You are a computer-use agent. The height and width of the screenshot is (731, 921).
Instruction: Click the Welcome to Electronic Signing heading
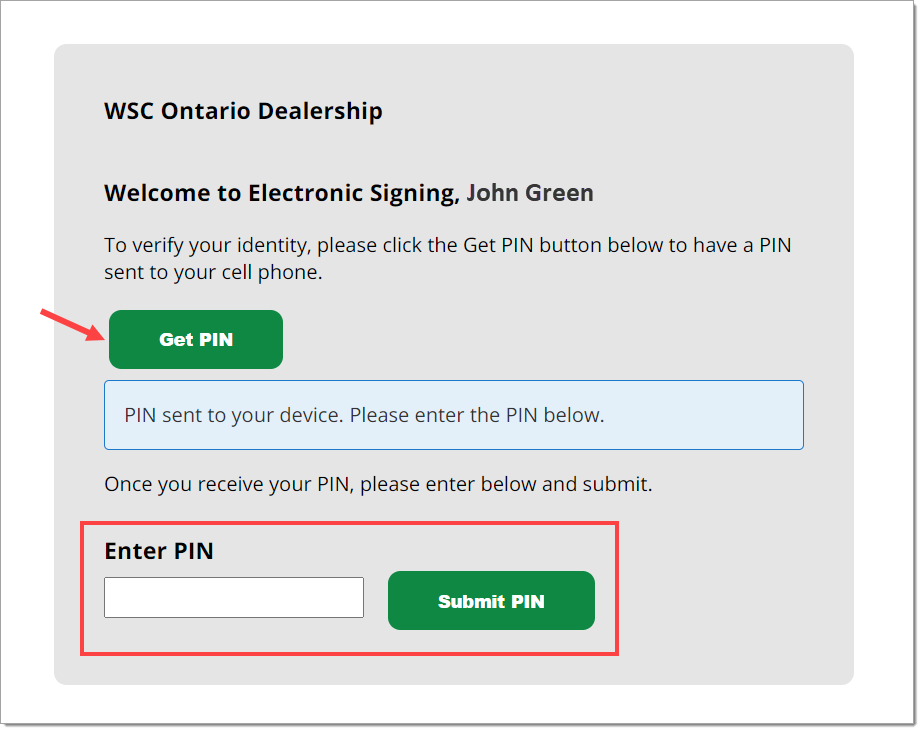point(349,193)
